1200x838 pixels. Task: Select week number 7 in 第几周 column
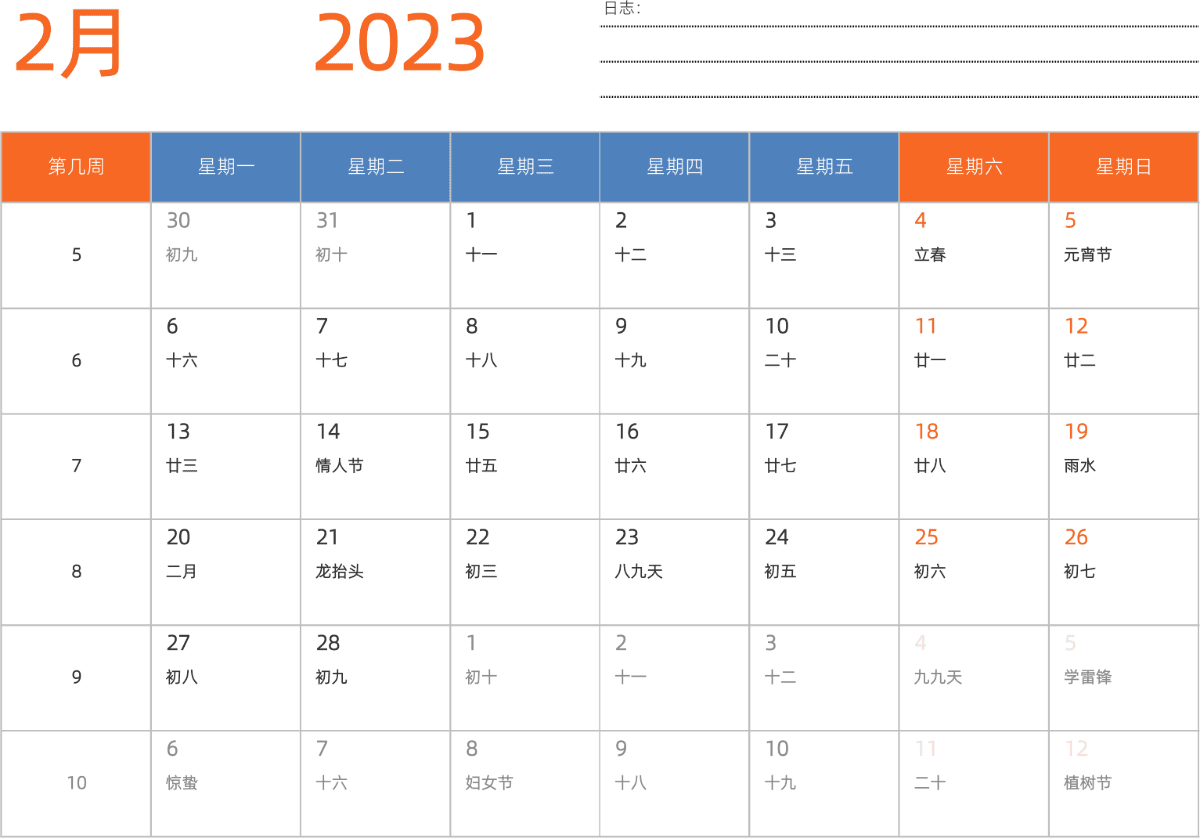(x=76, y=466)
